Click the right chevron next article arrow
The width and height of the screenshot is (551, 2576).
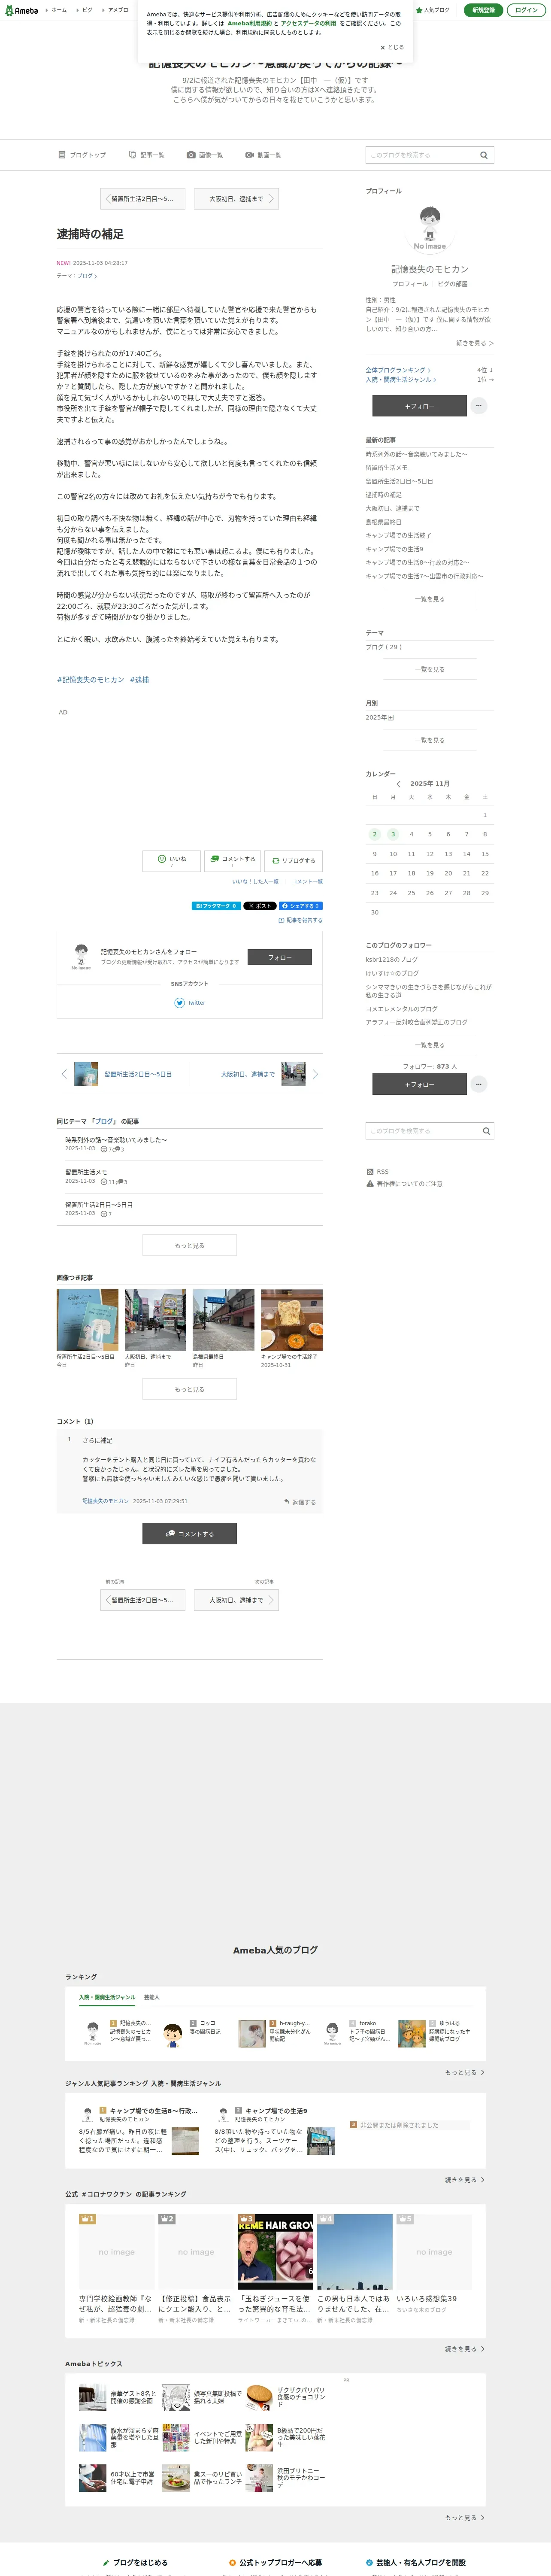click(x=315, y=1074)
